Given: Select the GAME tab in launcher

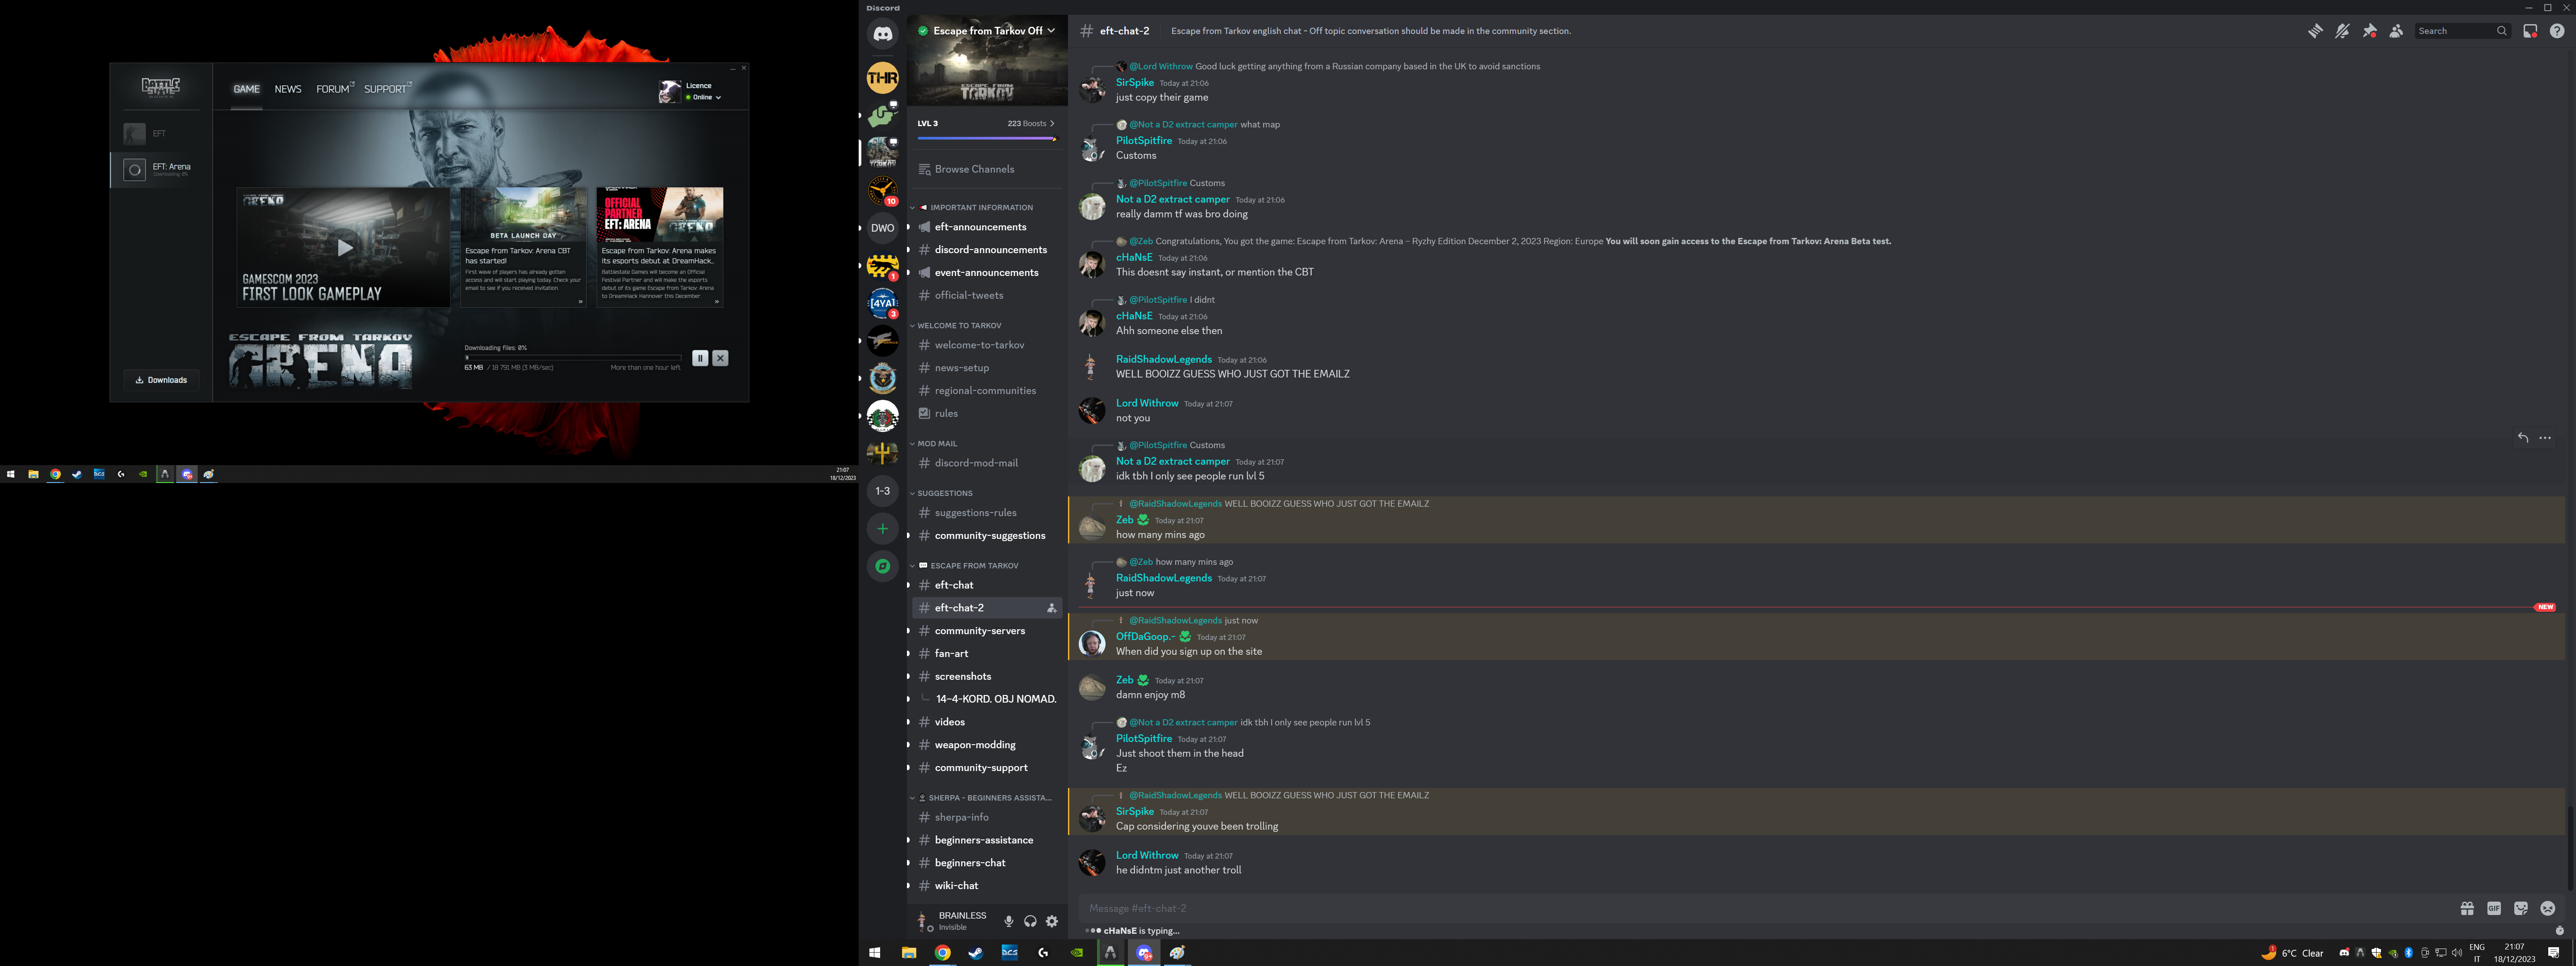Looking at the screenshot, I should click(246, 89).
